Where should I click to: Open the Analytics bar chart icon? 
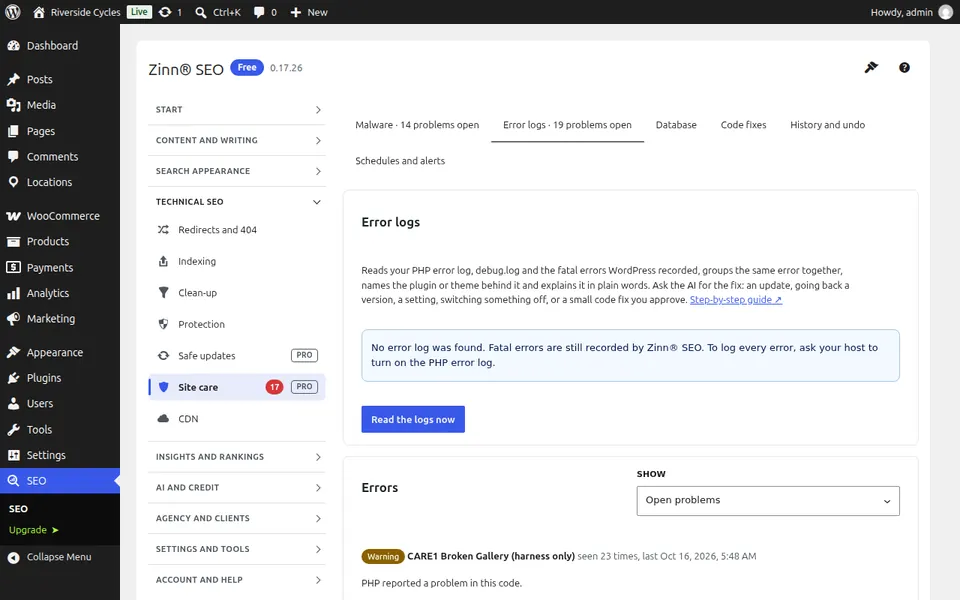pyautogui.click(x=13, y=293)
